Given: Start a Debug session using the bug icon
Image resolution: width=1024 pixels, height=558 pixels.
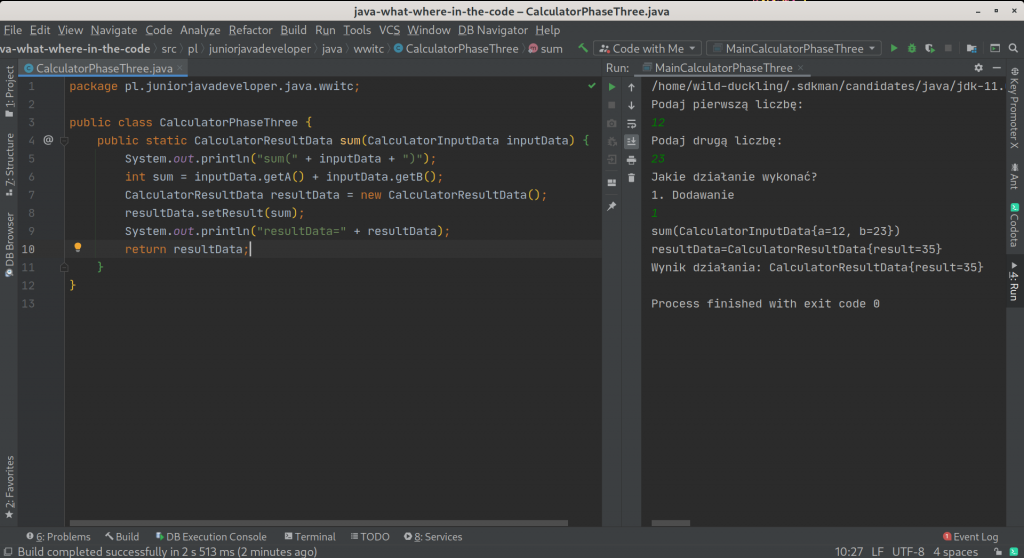Looking at the screenshot, I should [911, 48].
